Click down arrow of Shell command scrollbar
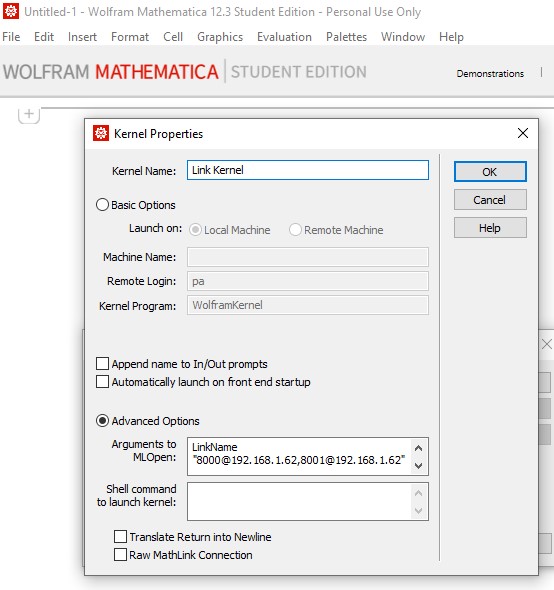This screenshot has width=554, height=590. pyautogui.click(x=419, y=511)
